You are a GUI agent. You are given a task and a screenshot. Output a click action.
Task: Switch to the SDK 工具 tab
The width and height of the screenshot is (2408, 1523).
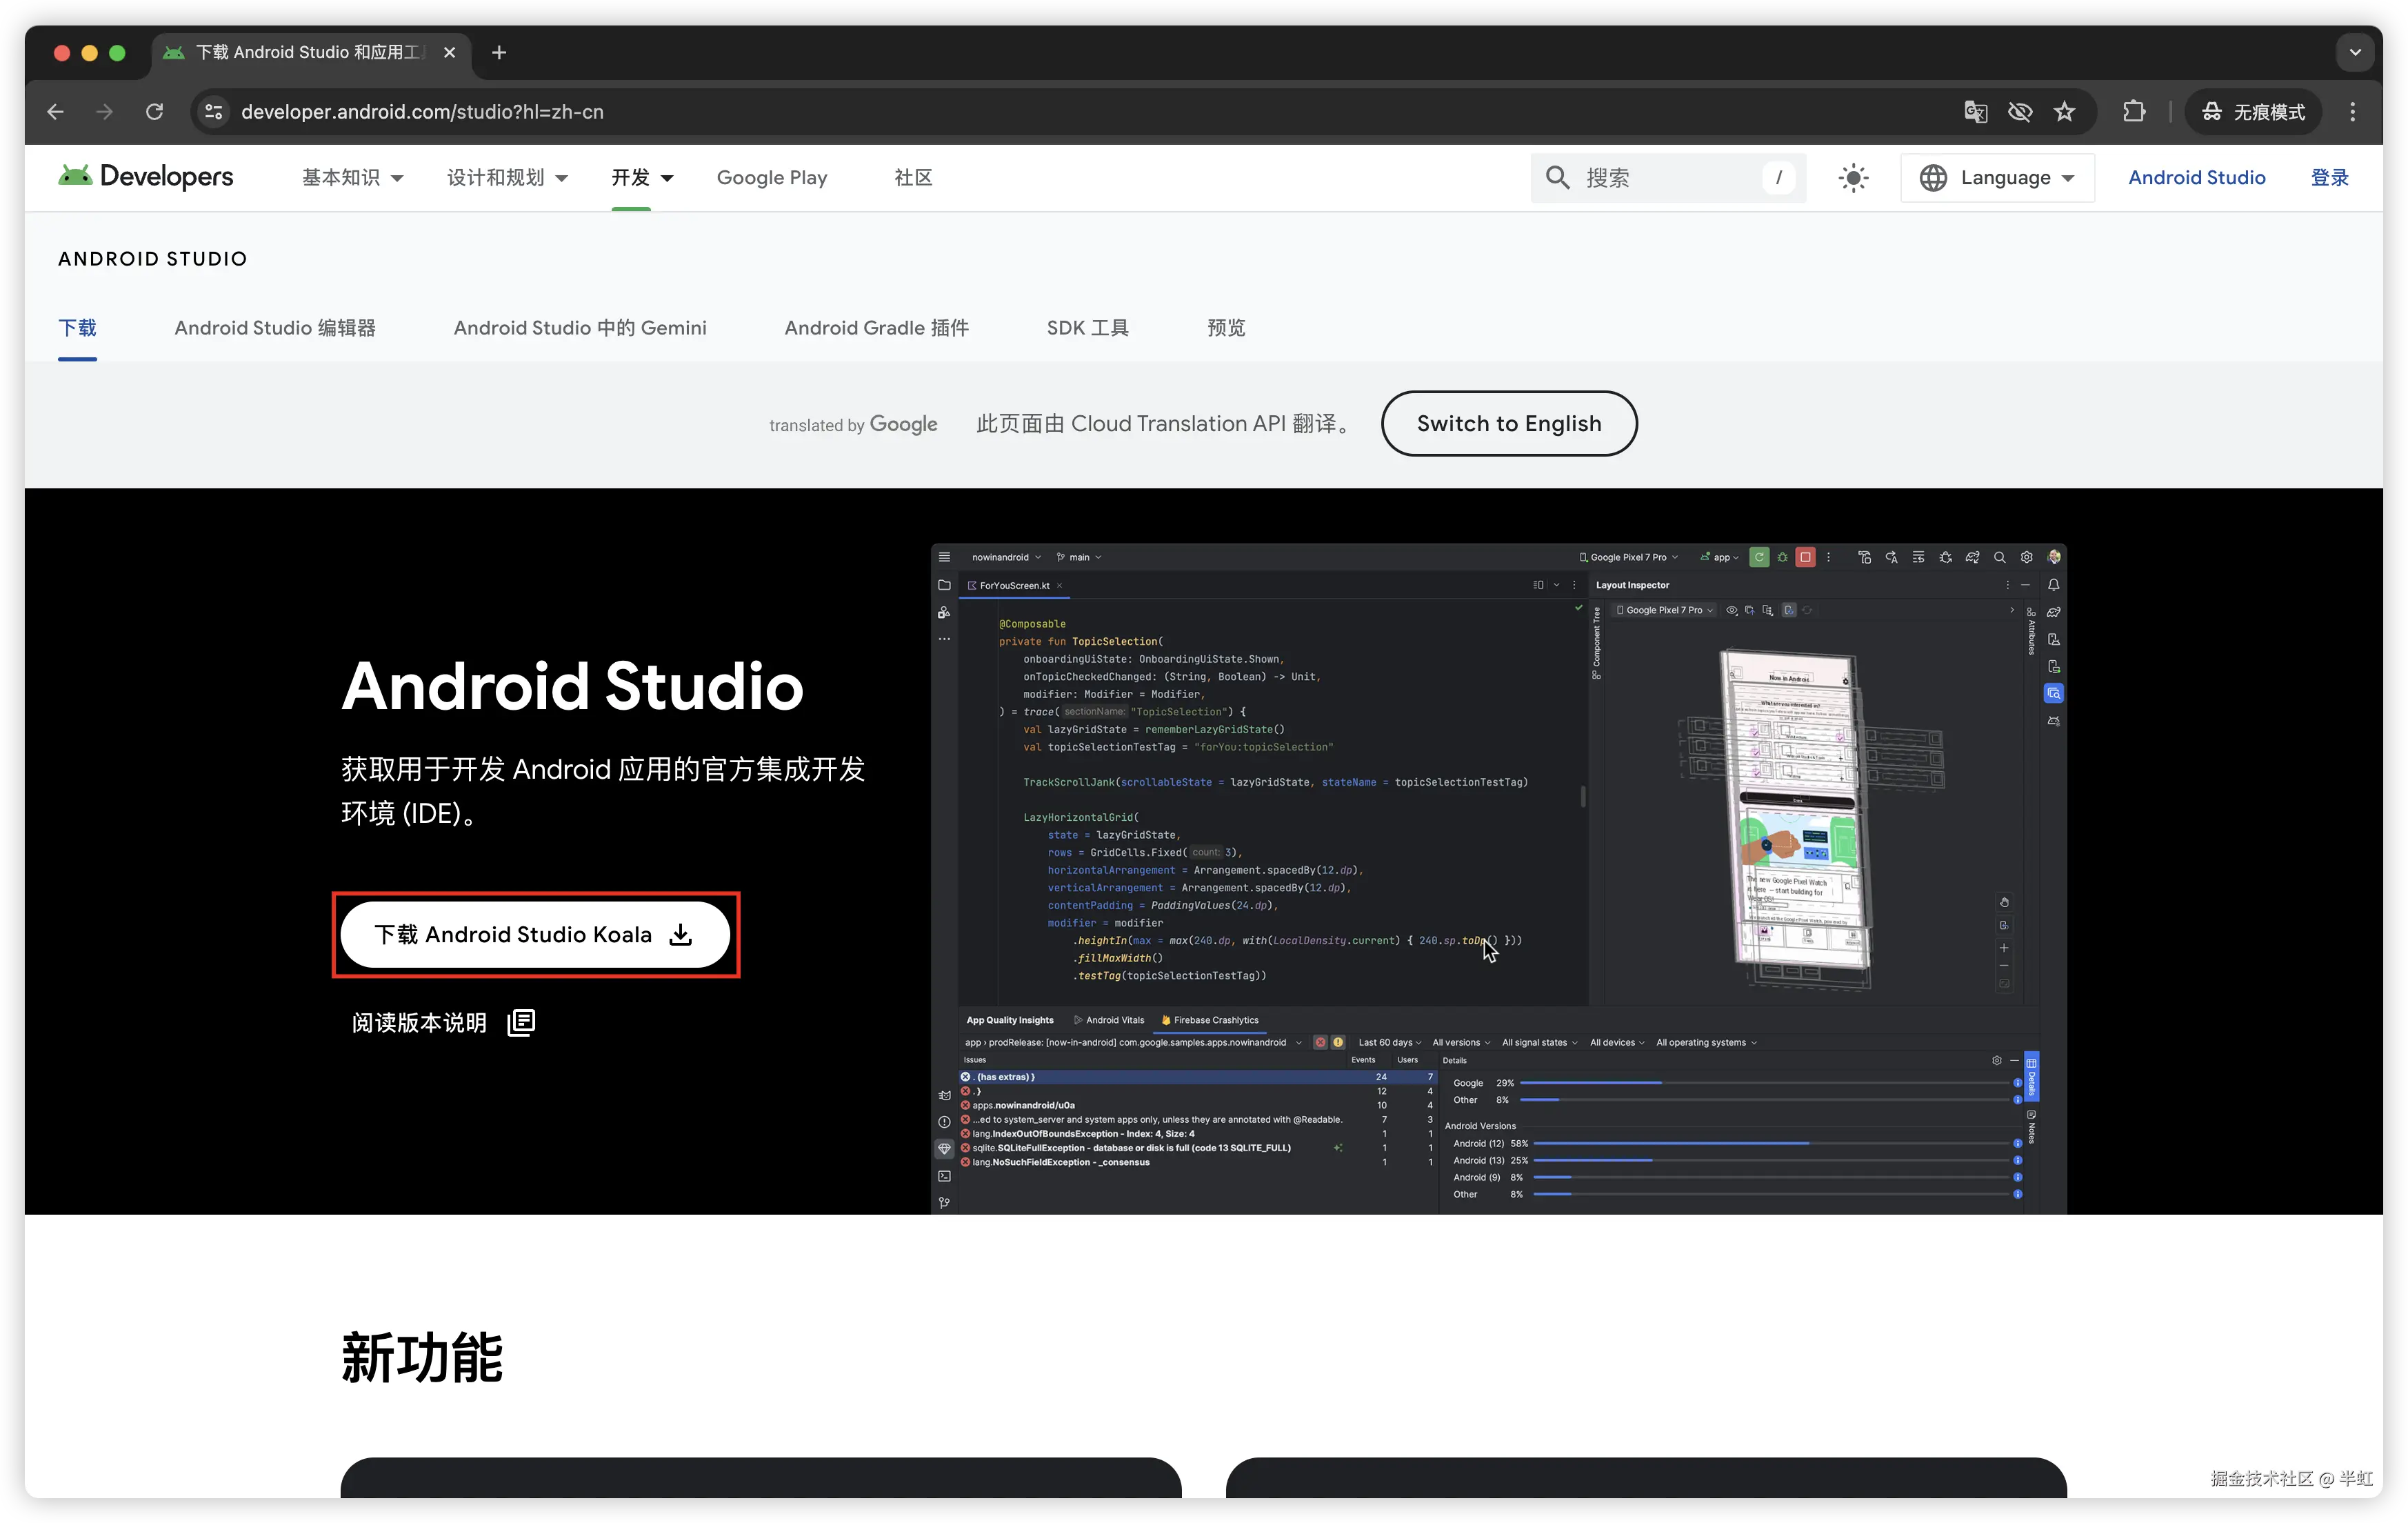pos(1087,328)
